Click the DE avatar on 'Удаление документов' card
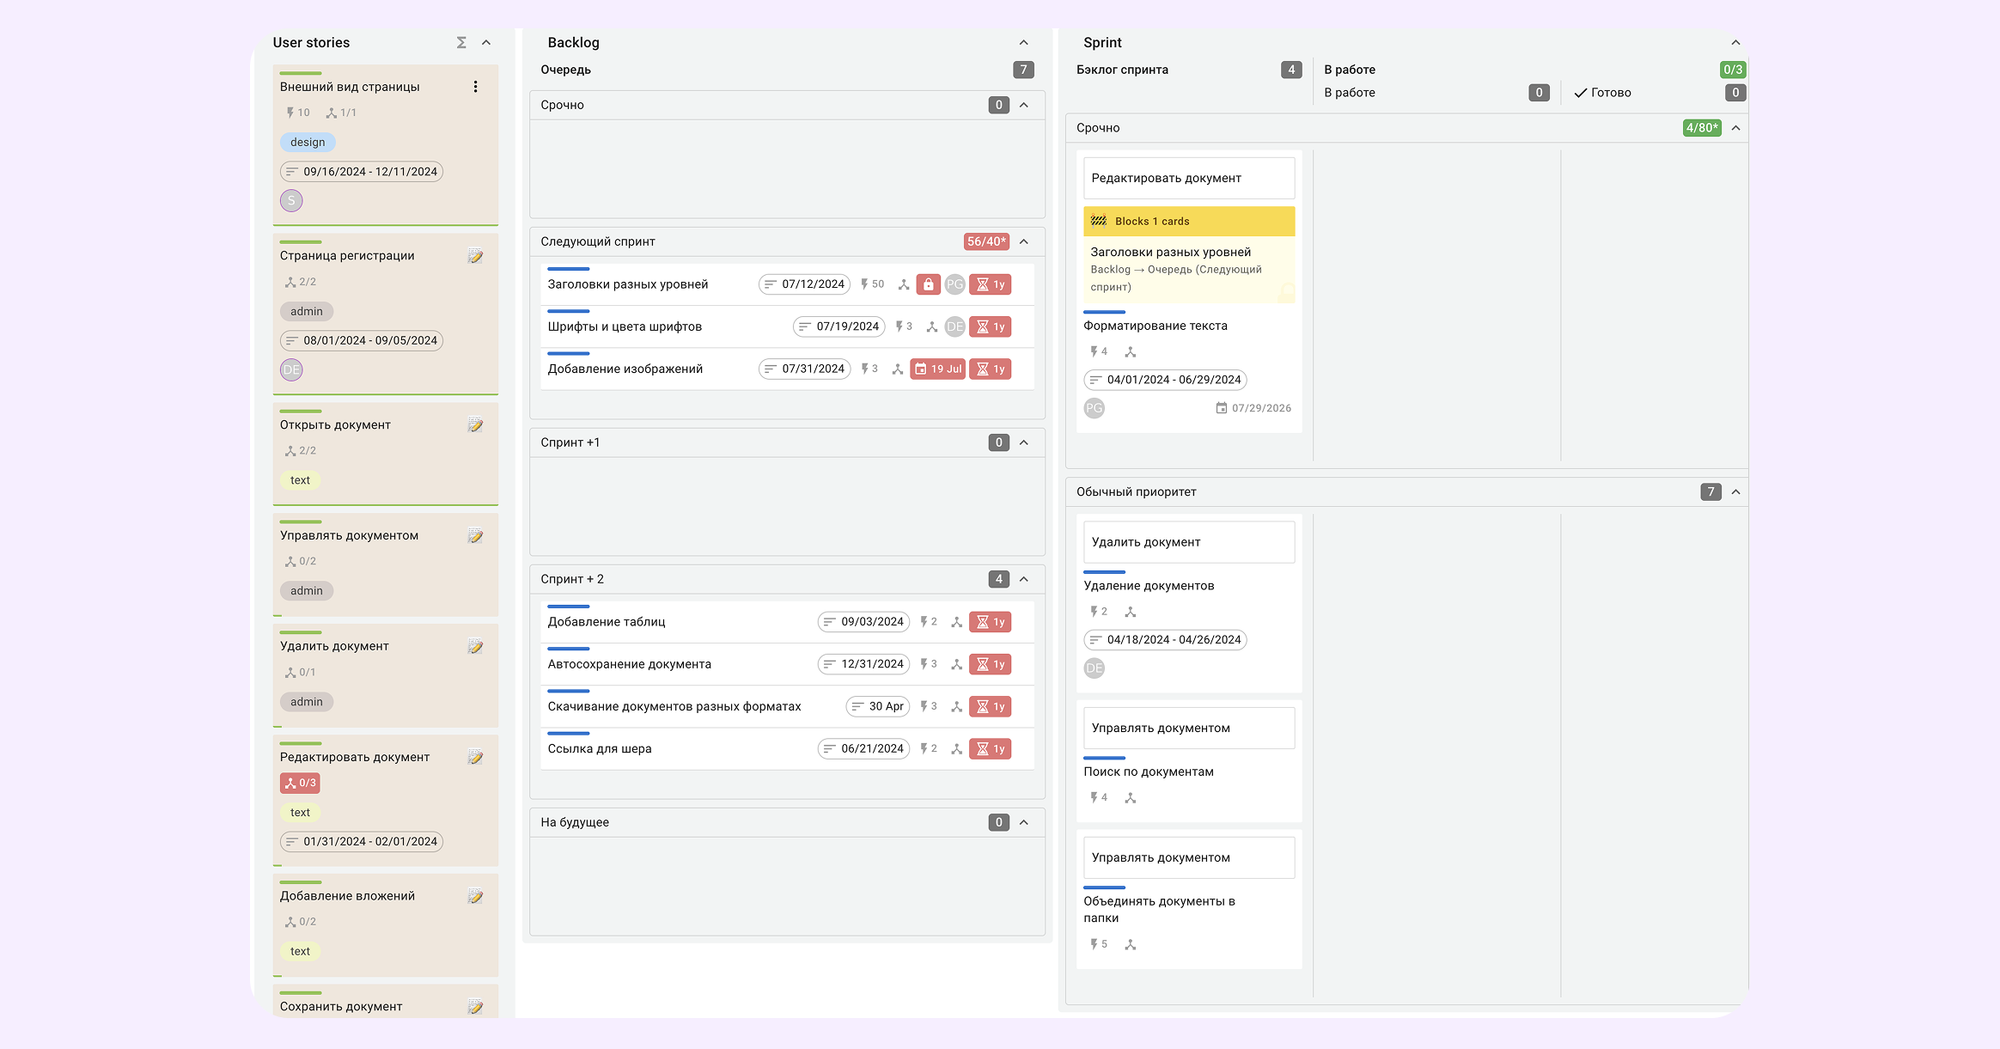 1094,668
